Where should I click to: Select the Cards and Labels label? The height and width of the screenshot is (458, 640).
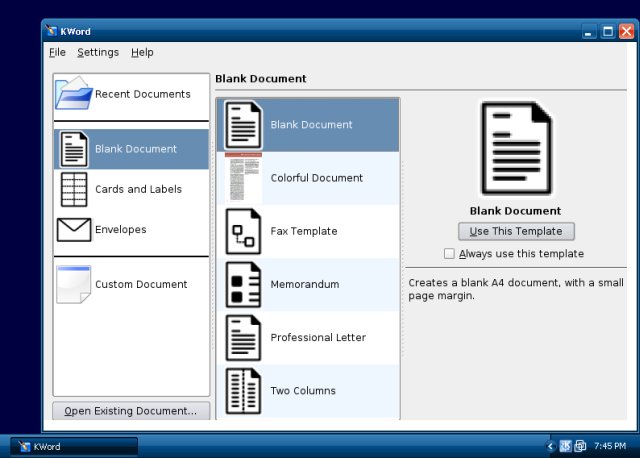pyautogui.click(x=138, y=189)
